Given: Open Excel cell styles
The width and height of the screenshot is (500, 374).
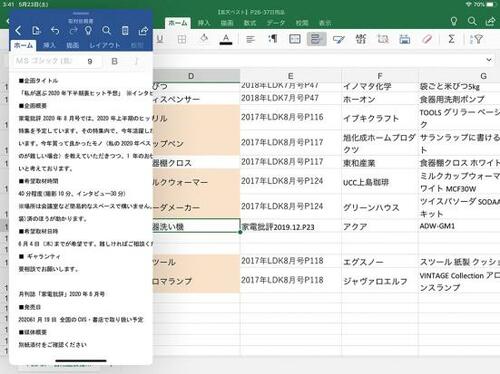Looking at the screenshot, I should 338,40.
